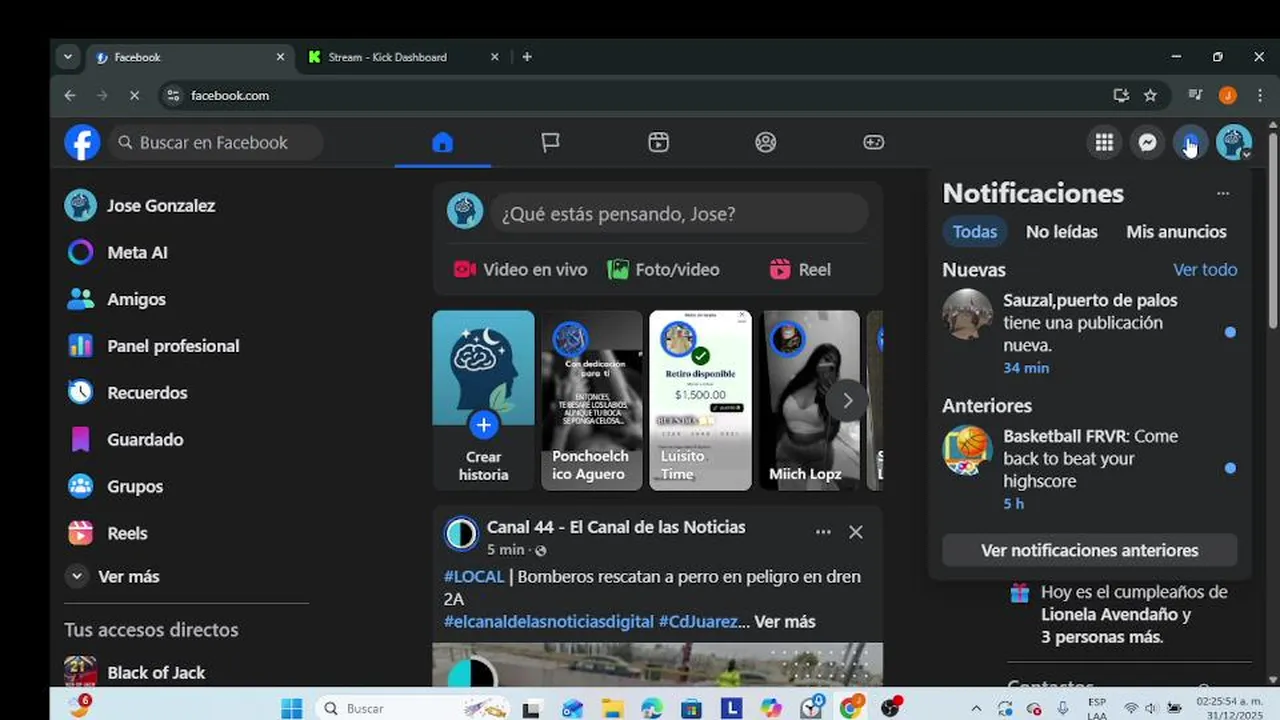
Task: Open the Groups icon in top navigation
Action: point(766,142)
